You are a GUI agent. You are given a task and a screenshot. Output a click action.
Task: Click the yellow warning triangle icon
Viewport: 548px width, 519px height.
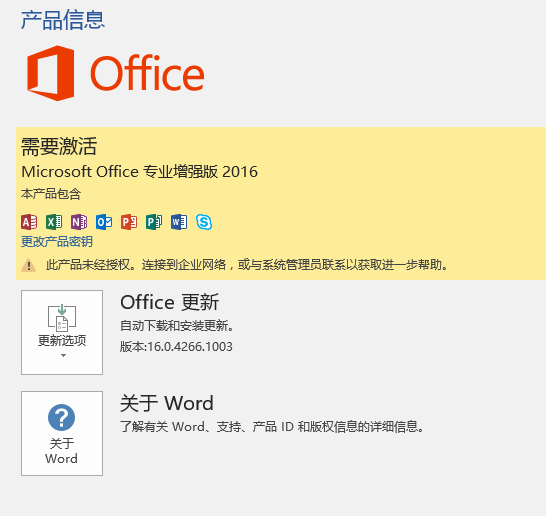point(29,266)
